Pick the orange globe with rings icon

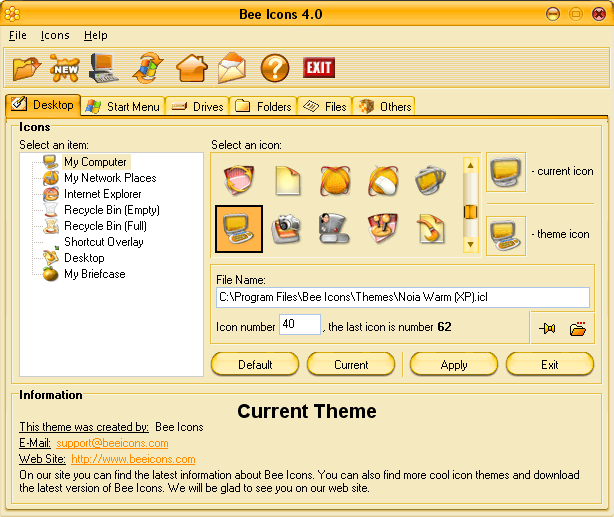click(x=335, y=181)
